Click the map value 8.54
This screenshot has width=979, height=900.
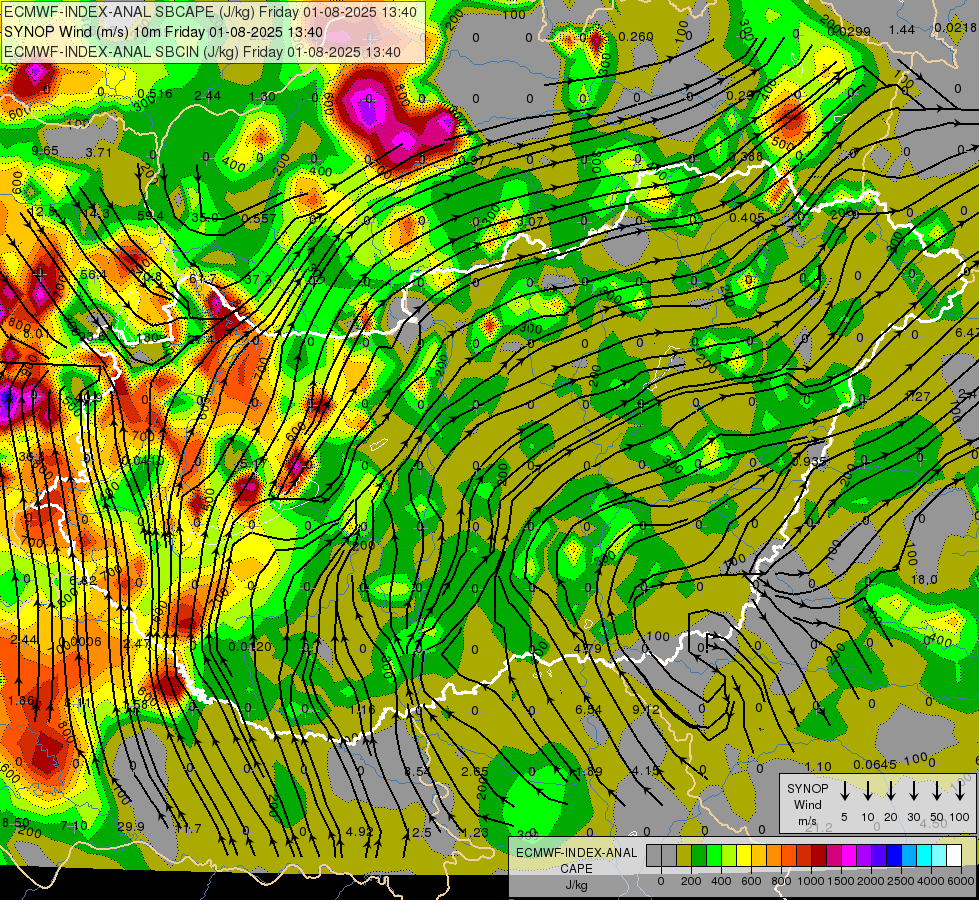pos(417,771)
